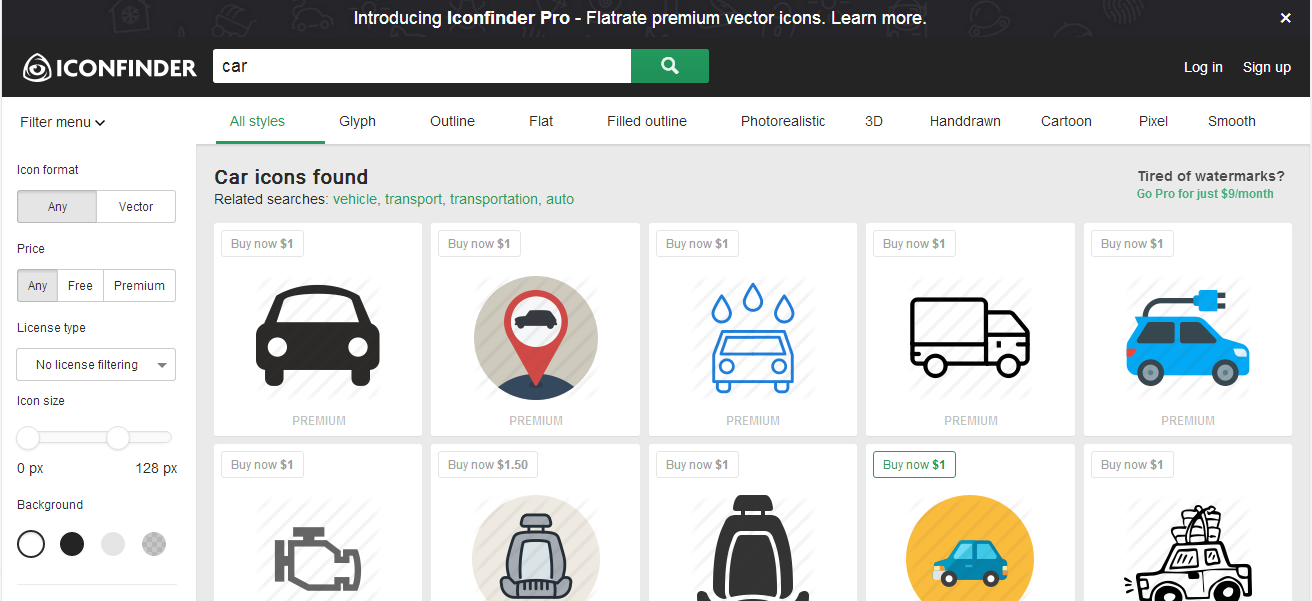Open the blue electric car with plug icon
This screenshot has width=1312, height=601.
[x=1188, y=337]
